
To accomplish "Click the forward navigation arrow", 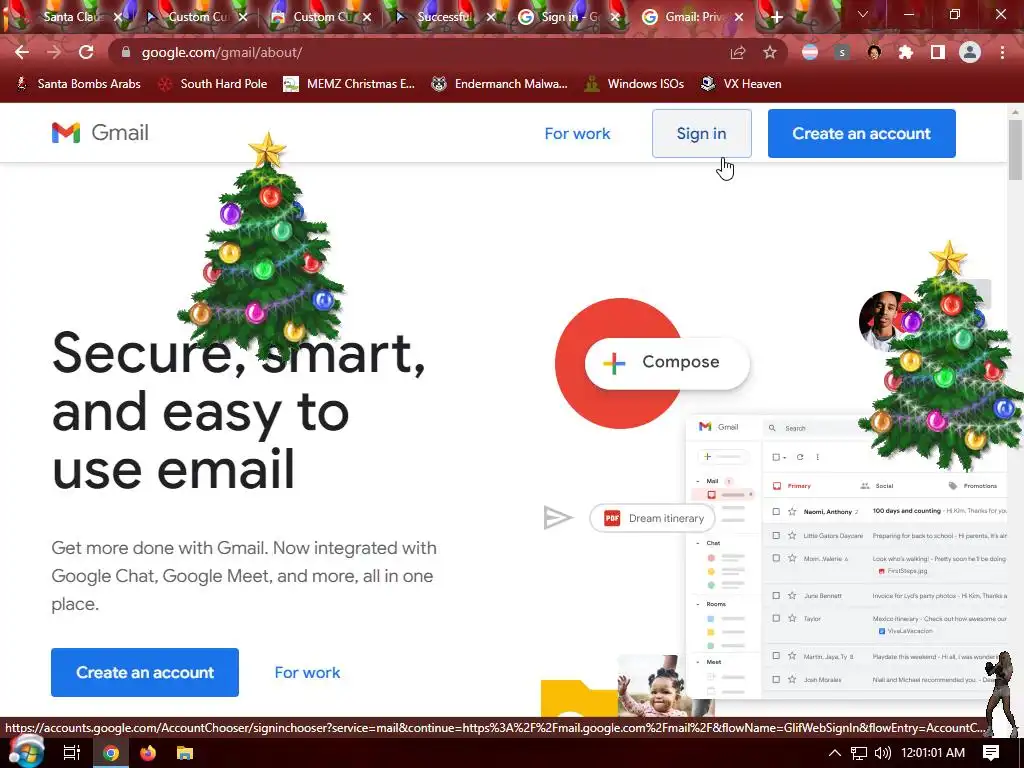I will (x=54, y=52).
